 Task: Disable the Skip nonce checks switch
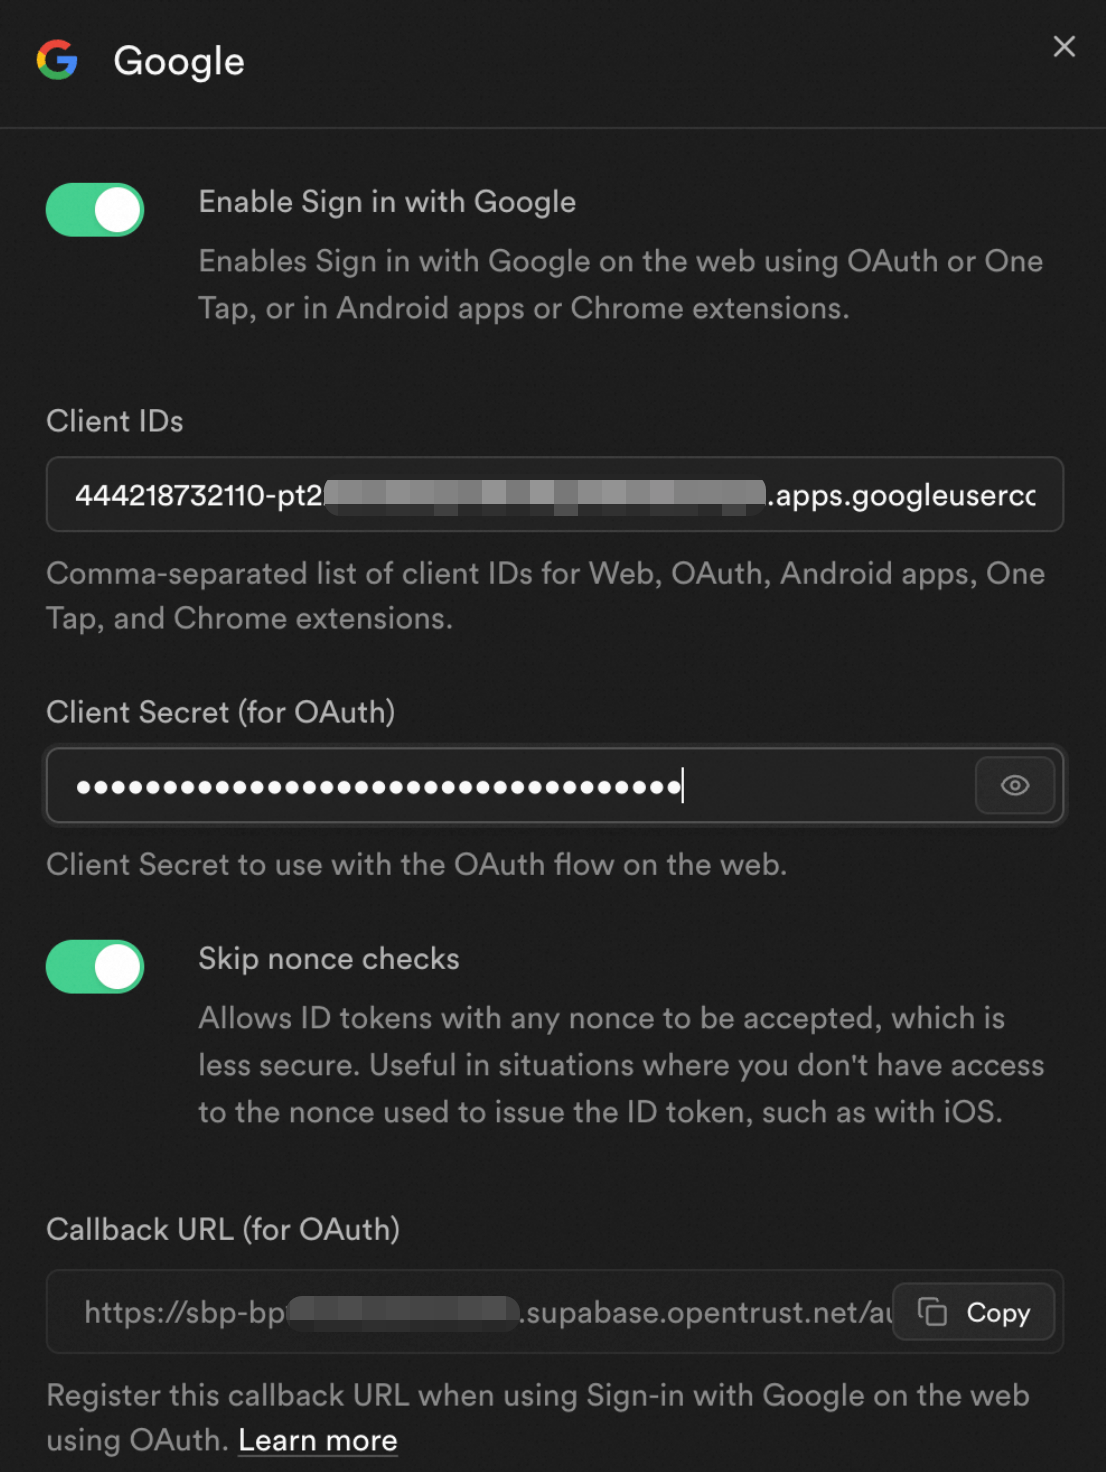pyautogui.click(x=95, y=967)
